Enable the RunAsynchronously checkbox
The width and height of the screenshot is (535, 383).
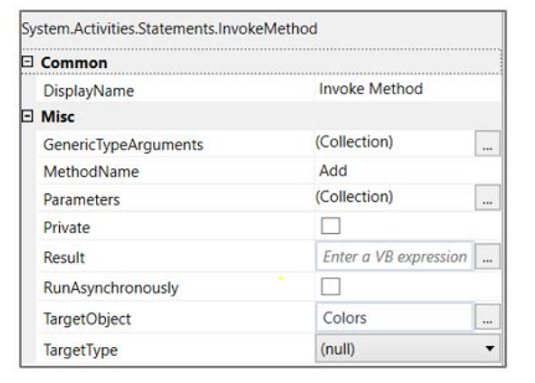pyautogui.click(x=330, y=286)
